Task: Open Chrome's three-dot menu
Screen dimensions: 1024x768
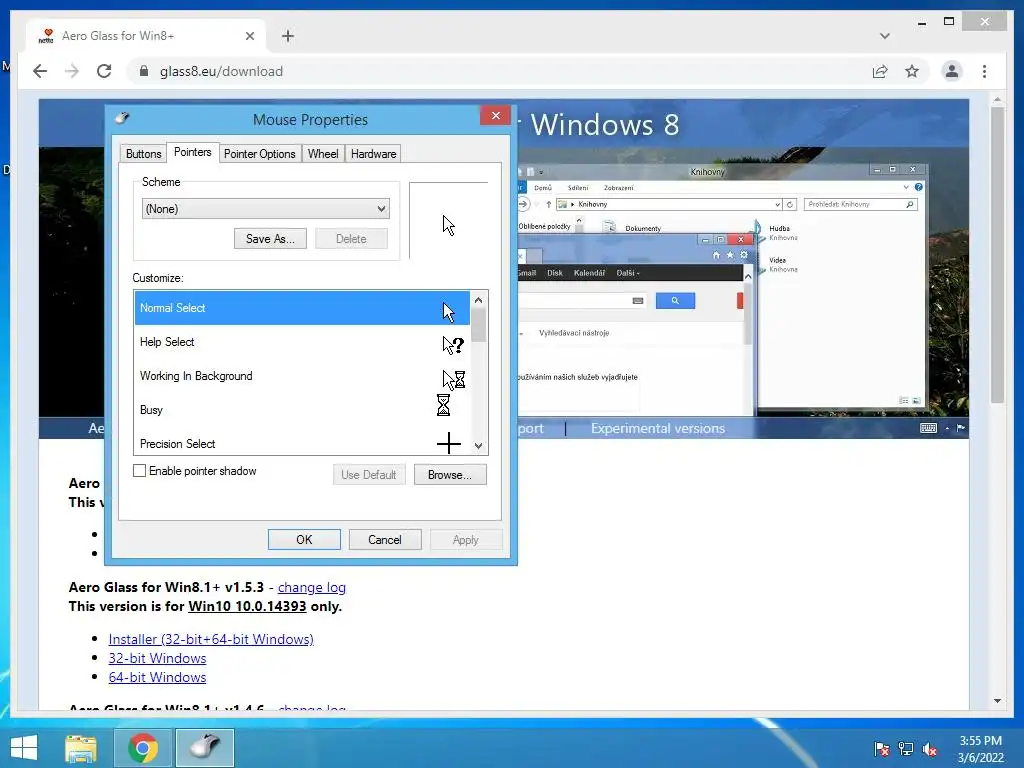Action: [984, 71]
